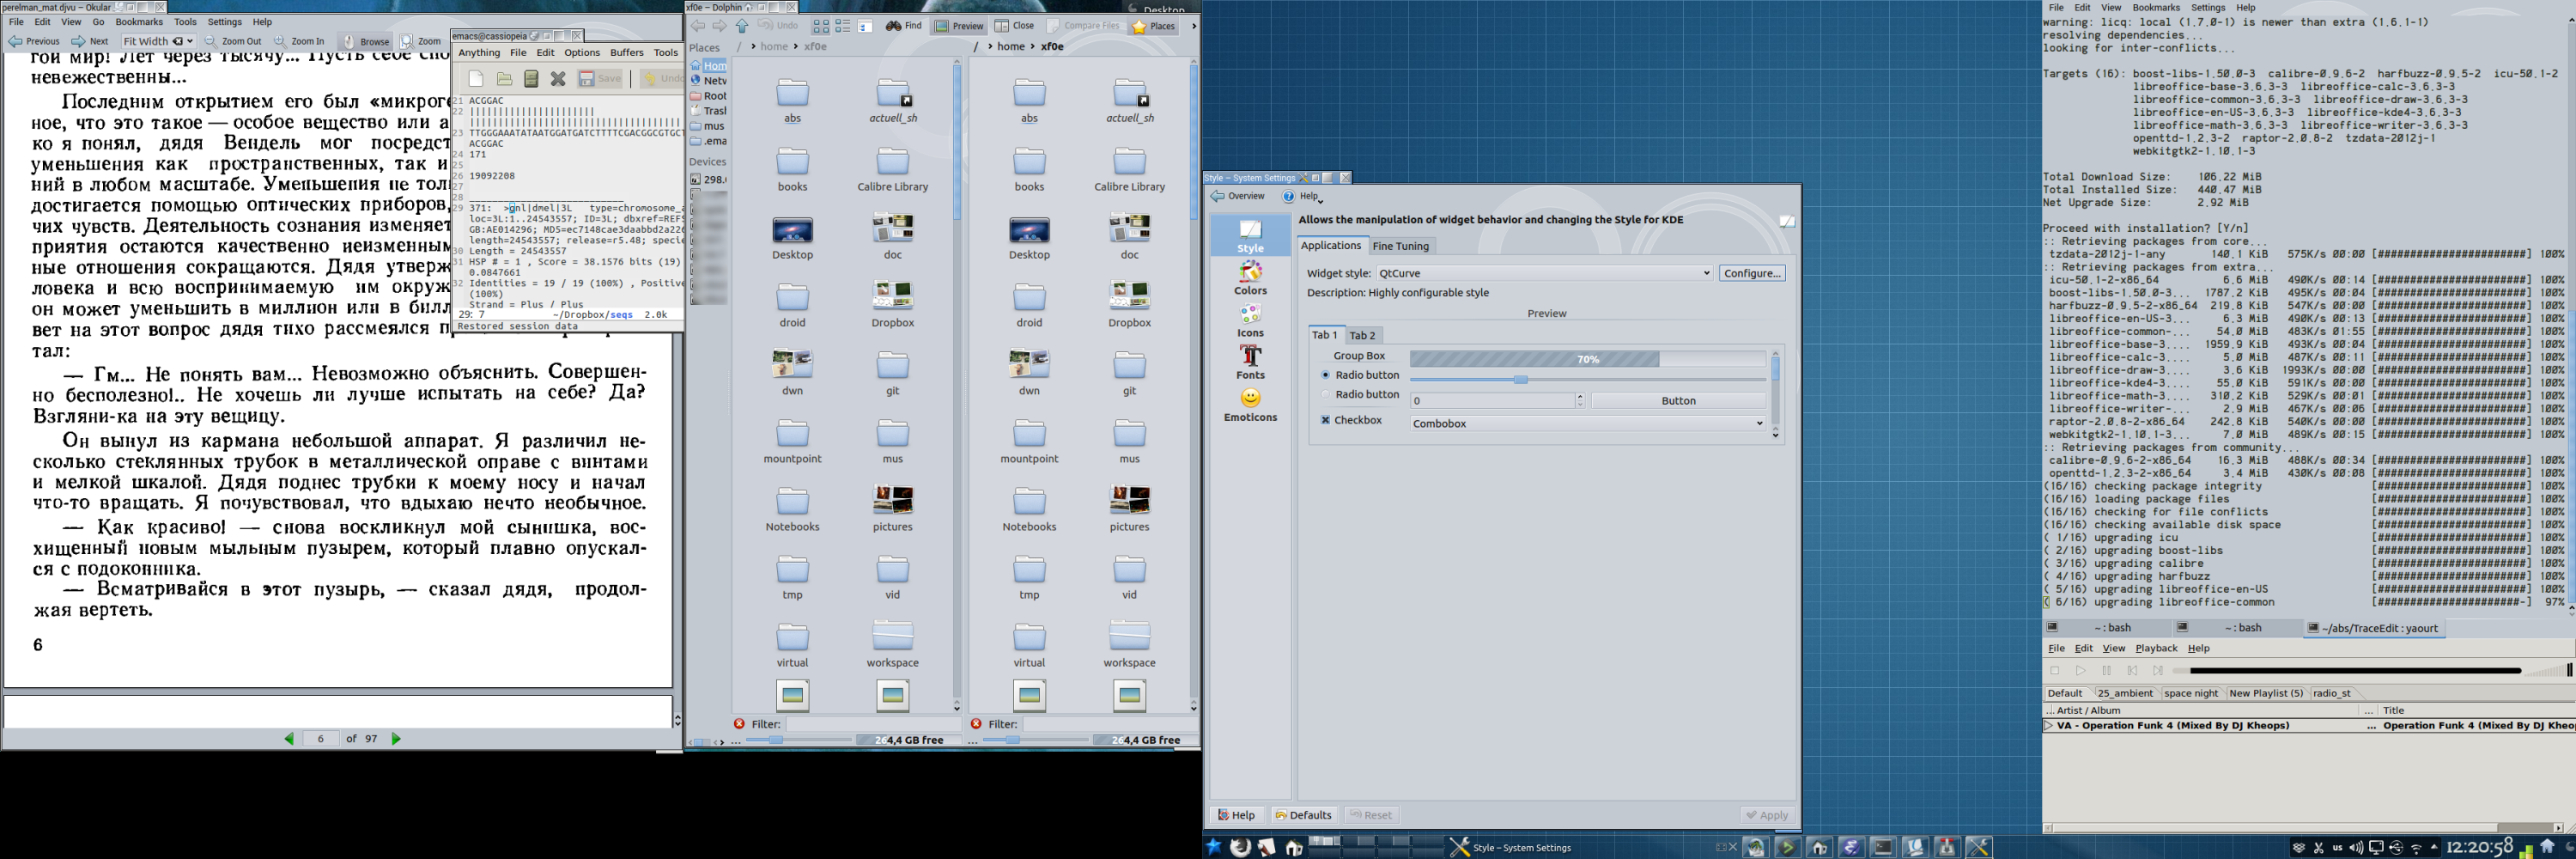Click the Firefox launcher in the taskbar
This screenshot has height=859, width=2576.
(1240, 847)
